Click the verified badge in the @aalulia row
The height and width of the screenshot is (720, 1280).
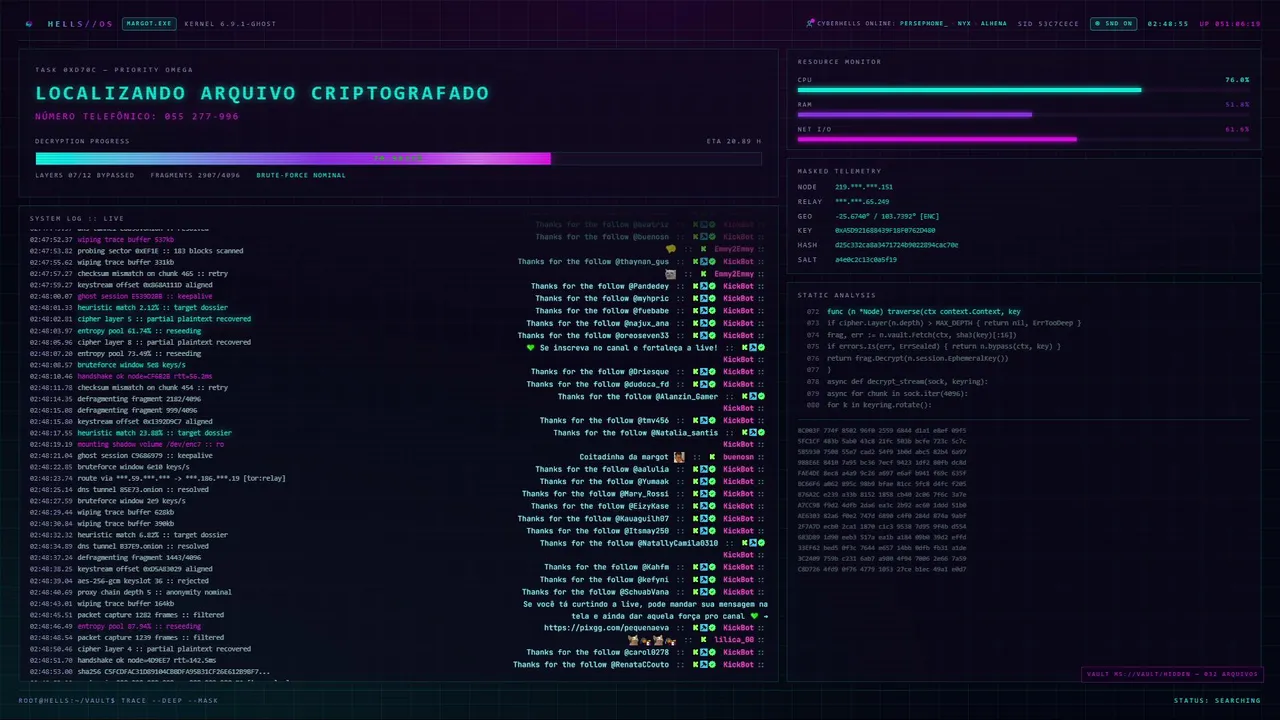tap(712, 469)
